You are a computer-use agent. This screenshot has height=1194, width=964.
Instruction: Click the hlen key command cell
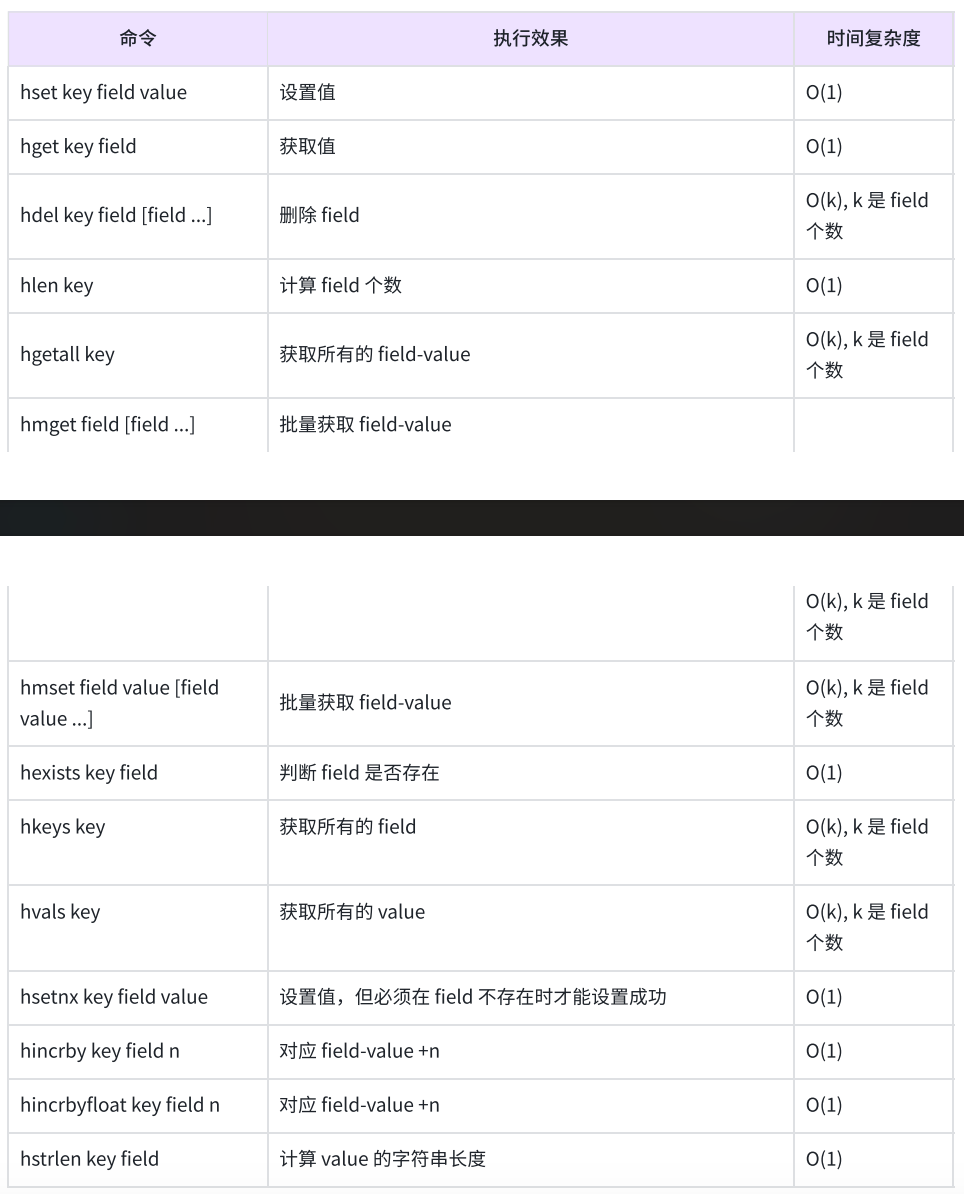tap(138, 286)
